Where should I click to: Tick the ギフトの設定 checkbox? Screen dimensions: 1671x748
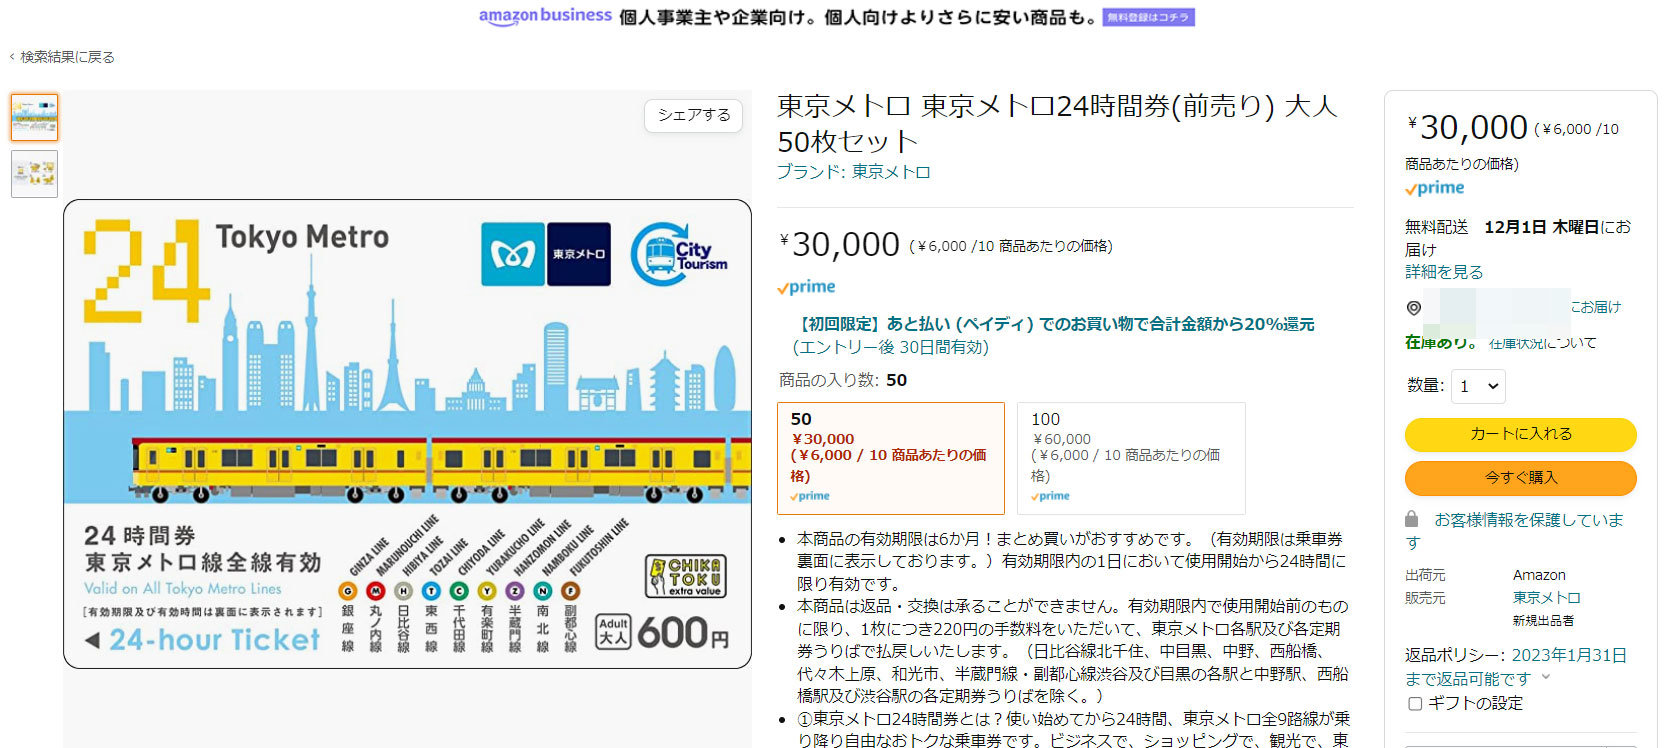click(x=1415, y=704)
